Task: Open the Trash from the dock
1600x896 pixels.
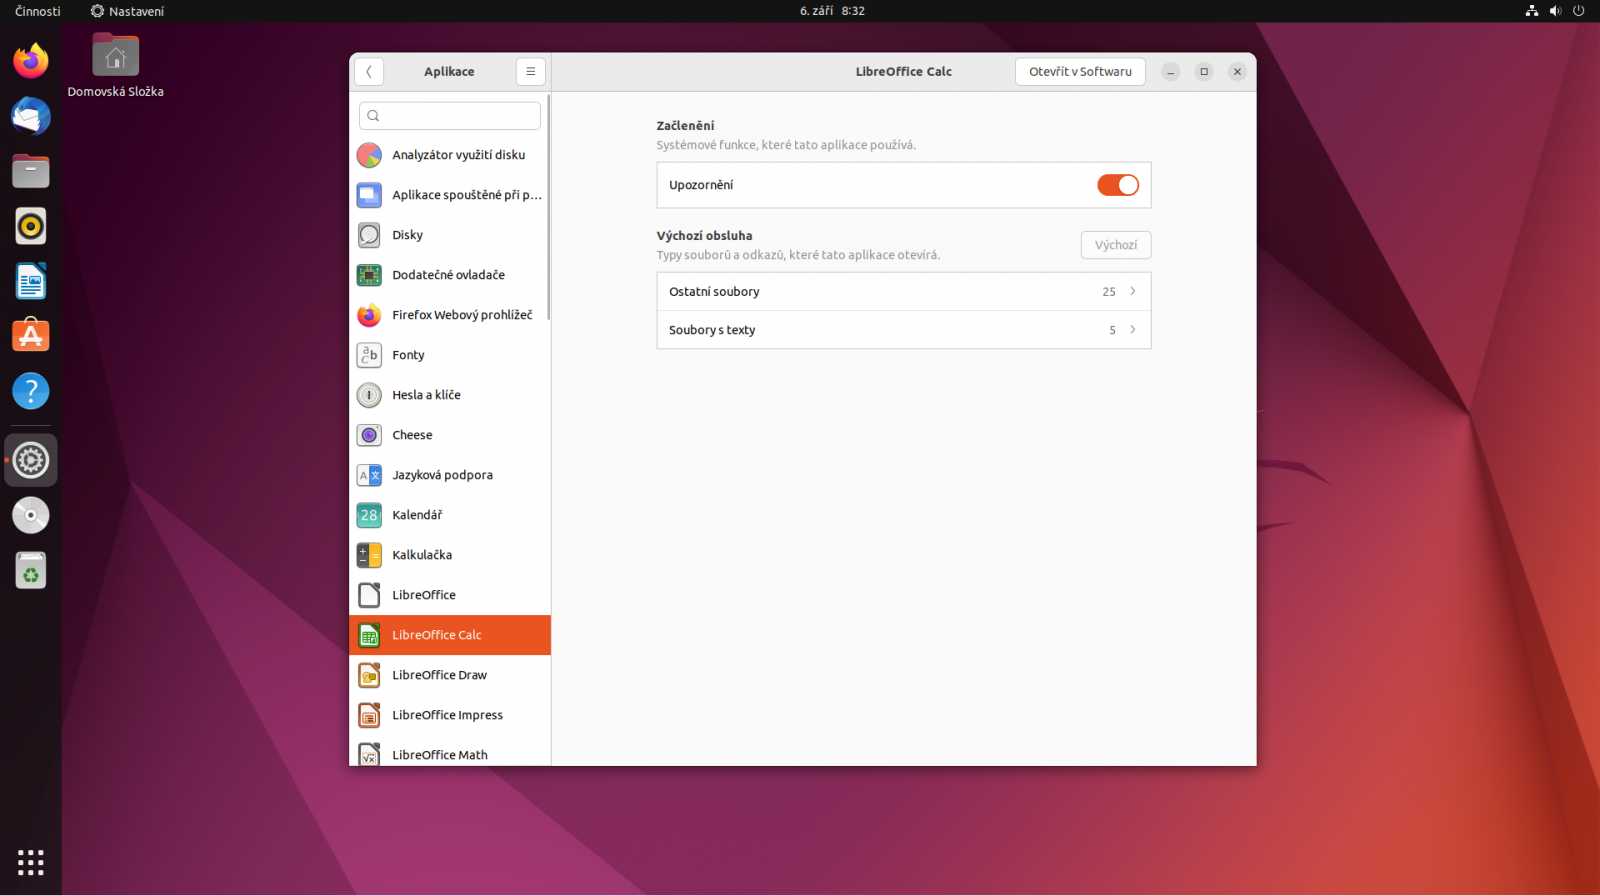Action: 31,570
